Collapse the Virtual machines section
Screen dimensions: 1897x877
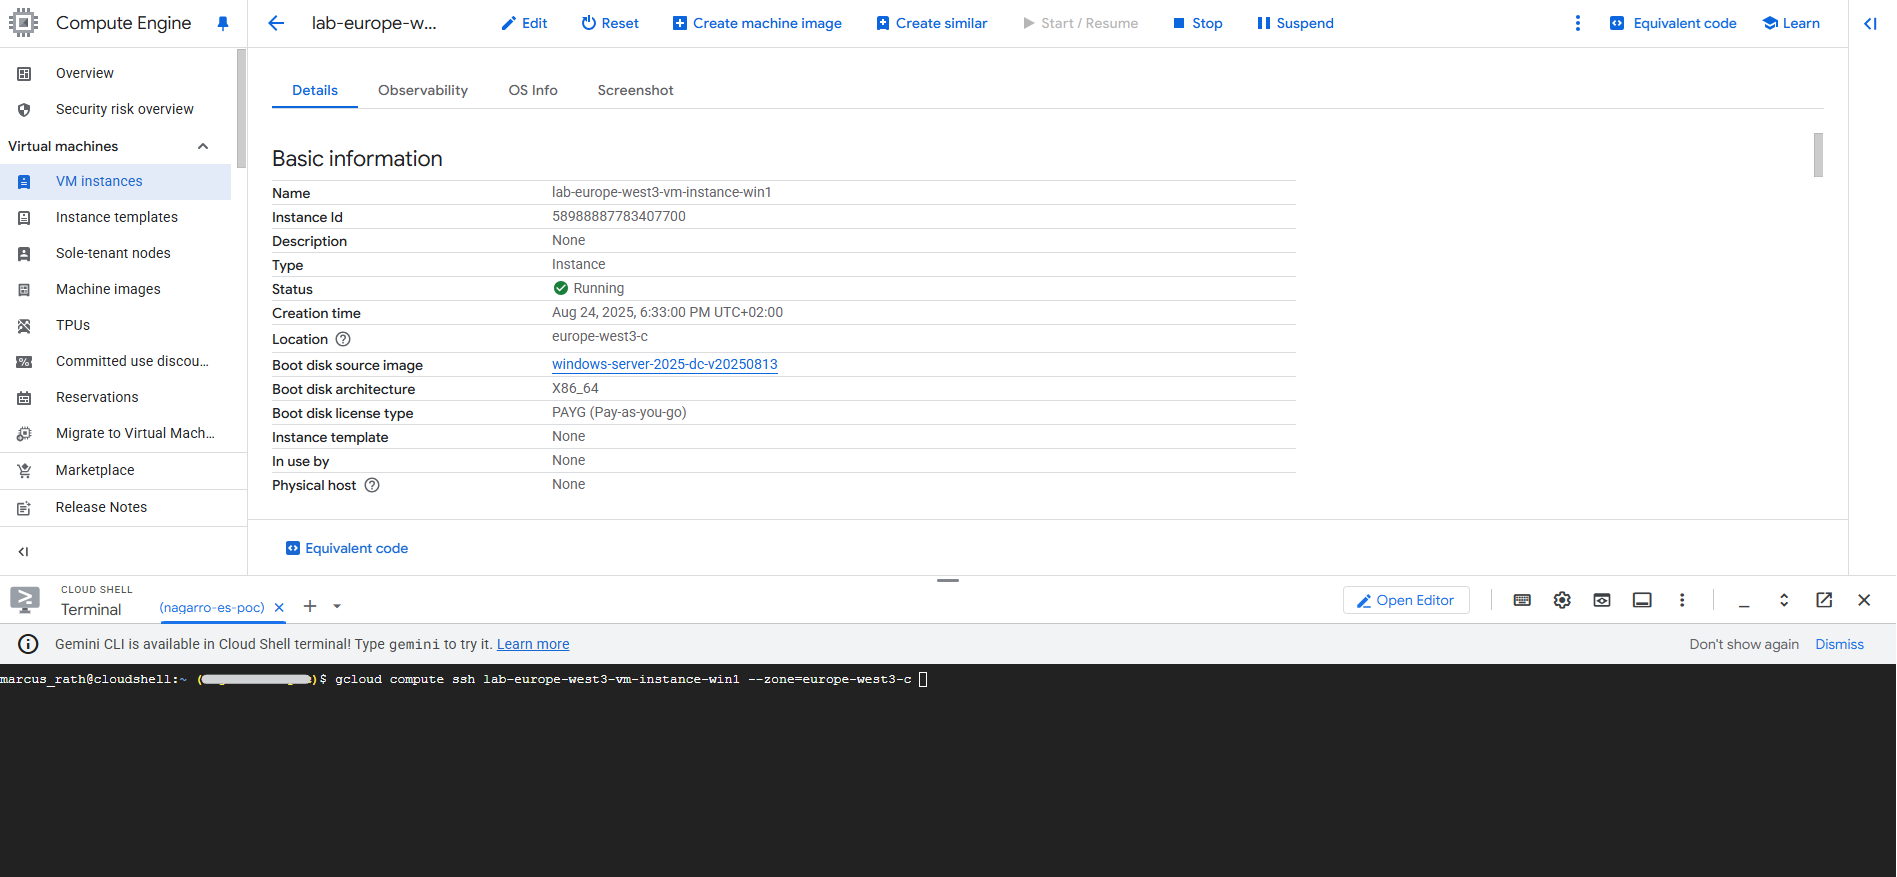pyautogui.click(x=203, y=146)
